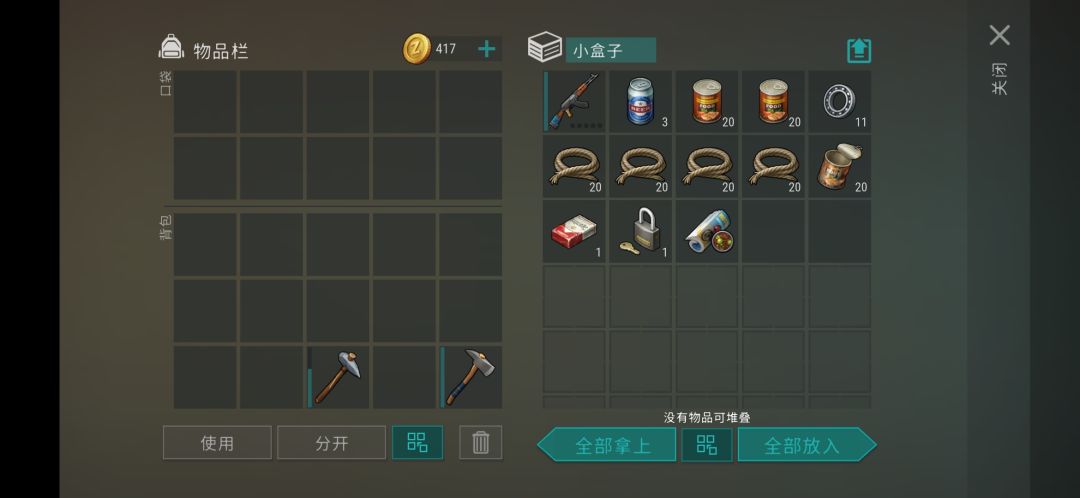Pick the bearing item with count 11
Viewport: 1080px width, 498px height.
pyautogui.click(x=839, y=101)
